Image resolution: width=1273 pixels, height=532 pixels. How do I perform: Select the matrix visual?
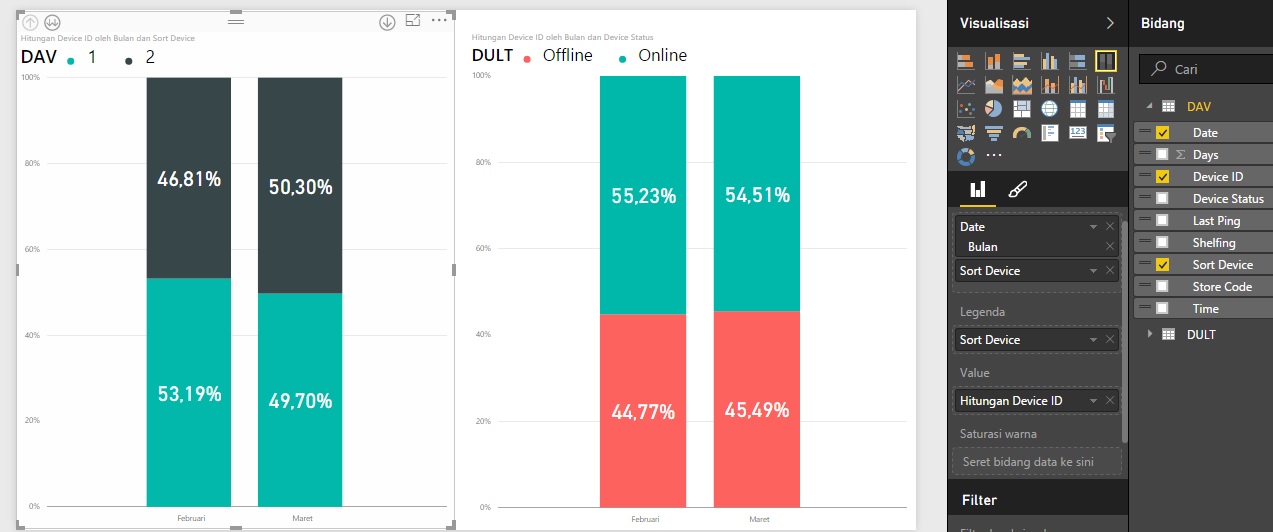(1106, 109)
